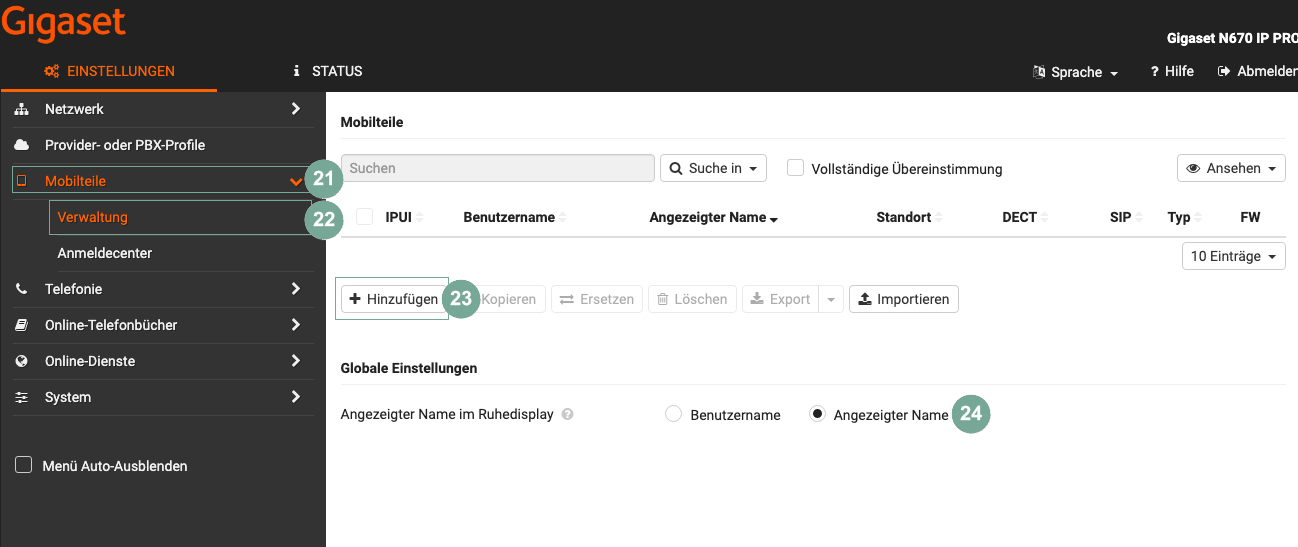
Task: Click the DECT column sort arrows
Action: pyautogui.click(x=1046, y=217)
